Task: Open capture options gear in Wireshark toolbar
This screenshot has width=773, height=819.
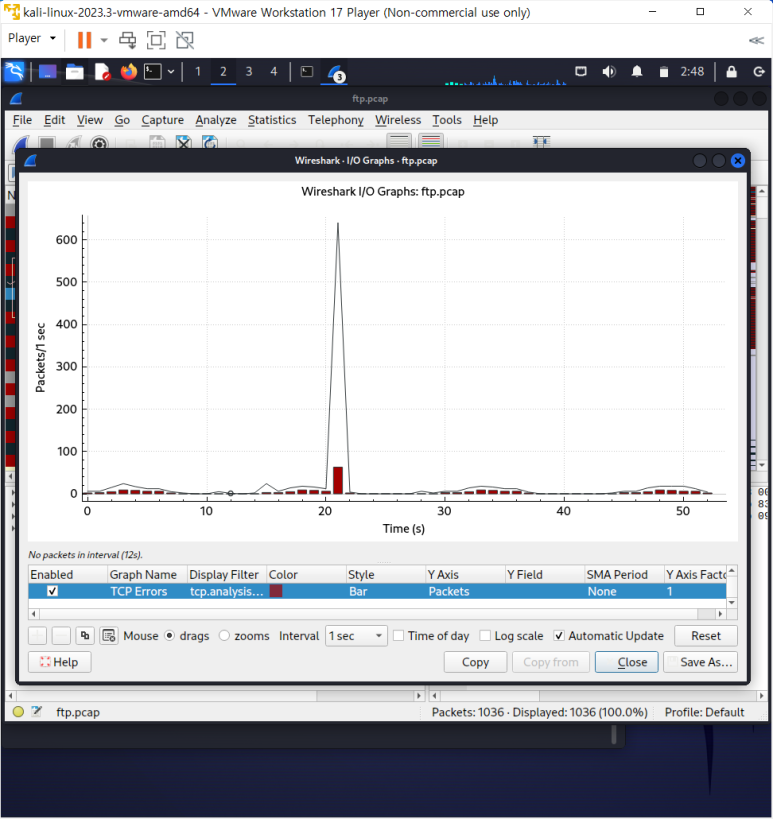Action: 99,143
